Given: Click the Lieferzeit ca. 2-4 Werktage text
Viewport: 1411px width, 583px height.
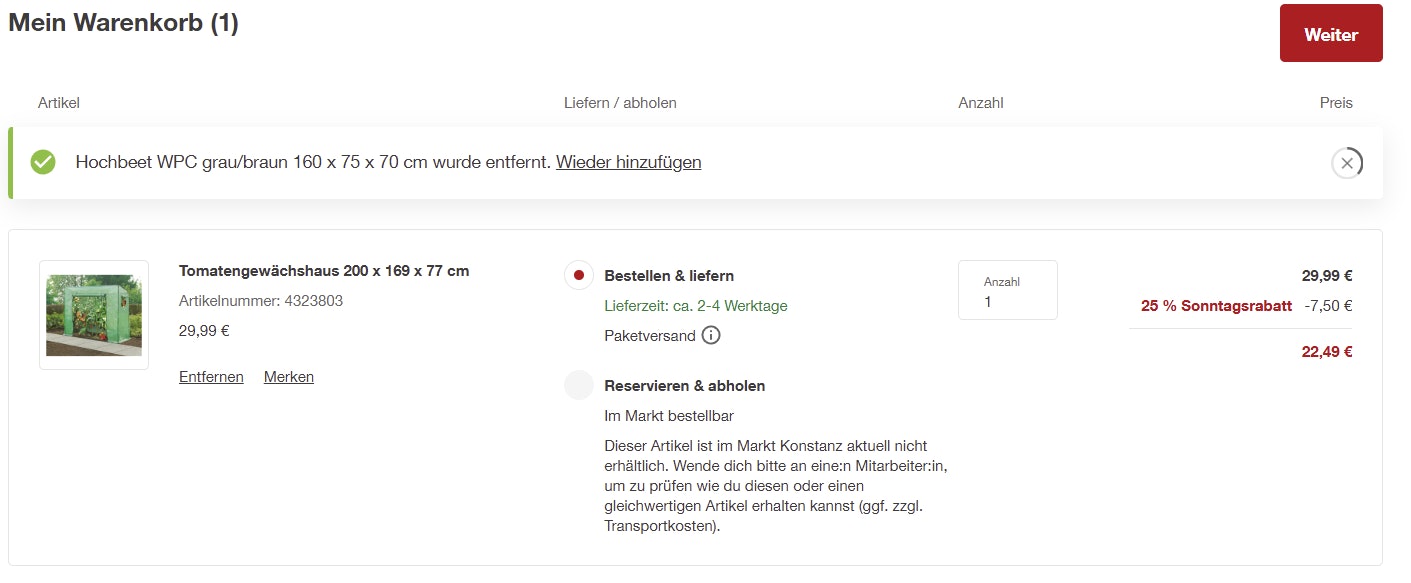Looking at the screenshot, I should tap(696, 306).
